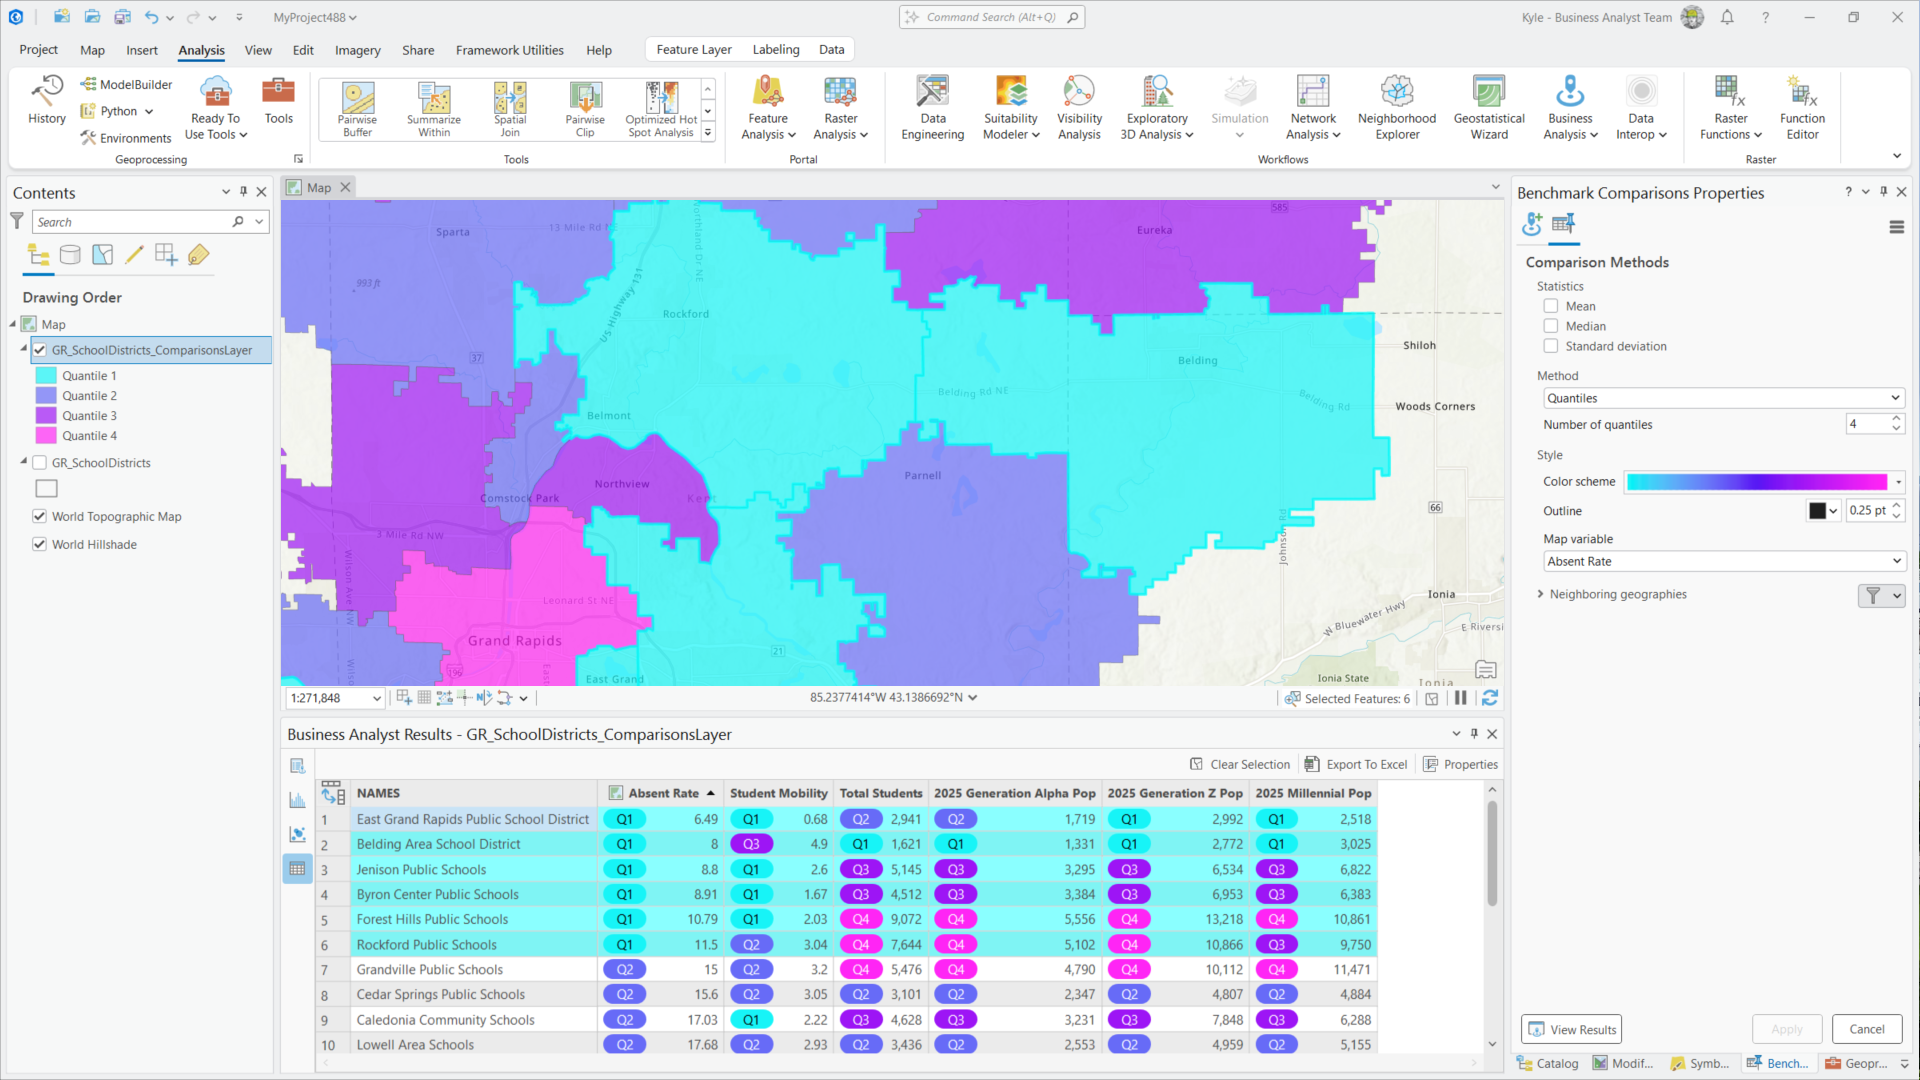Click the View Results button

pyautogui.click(x=1571, y=1029)
